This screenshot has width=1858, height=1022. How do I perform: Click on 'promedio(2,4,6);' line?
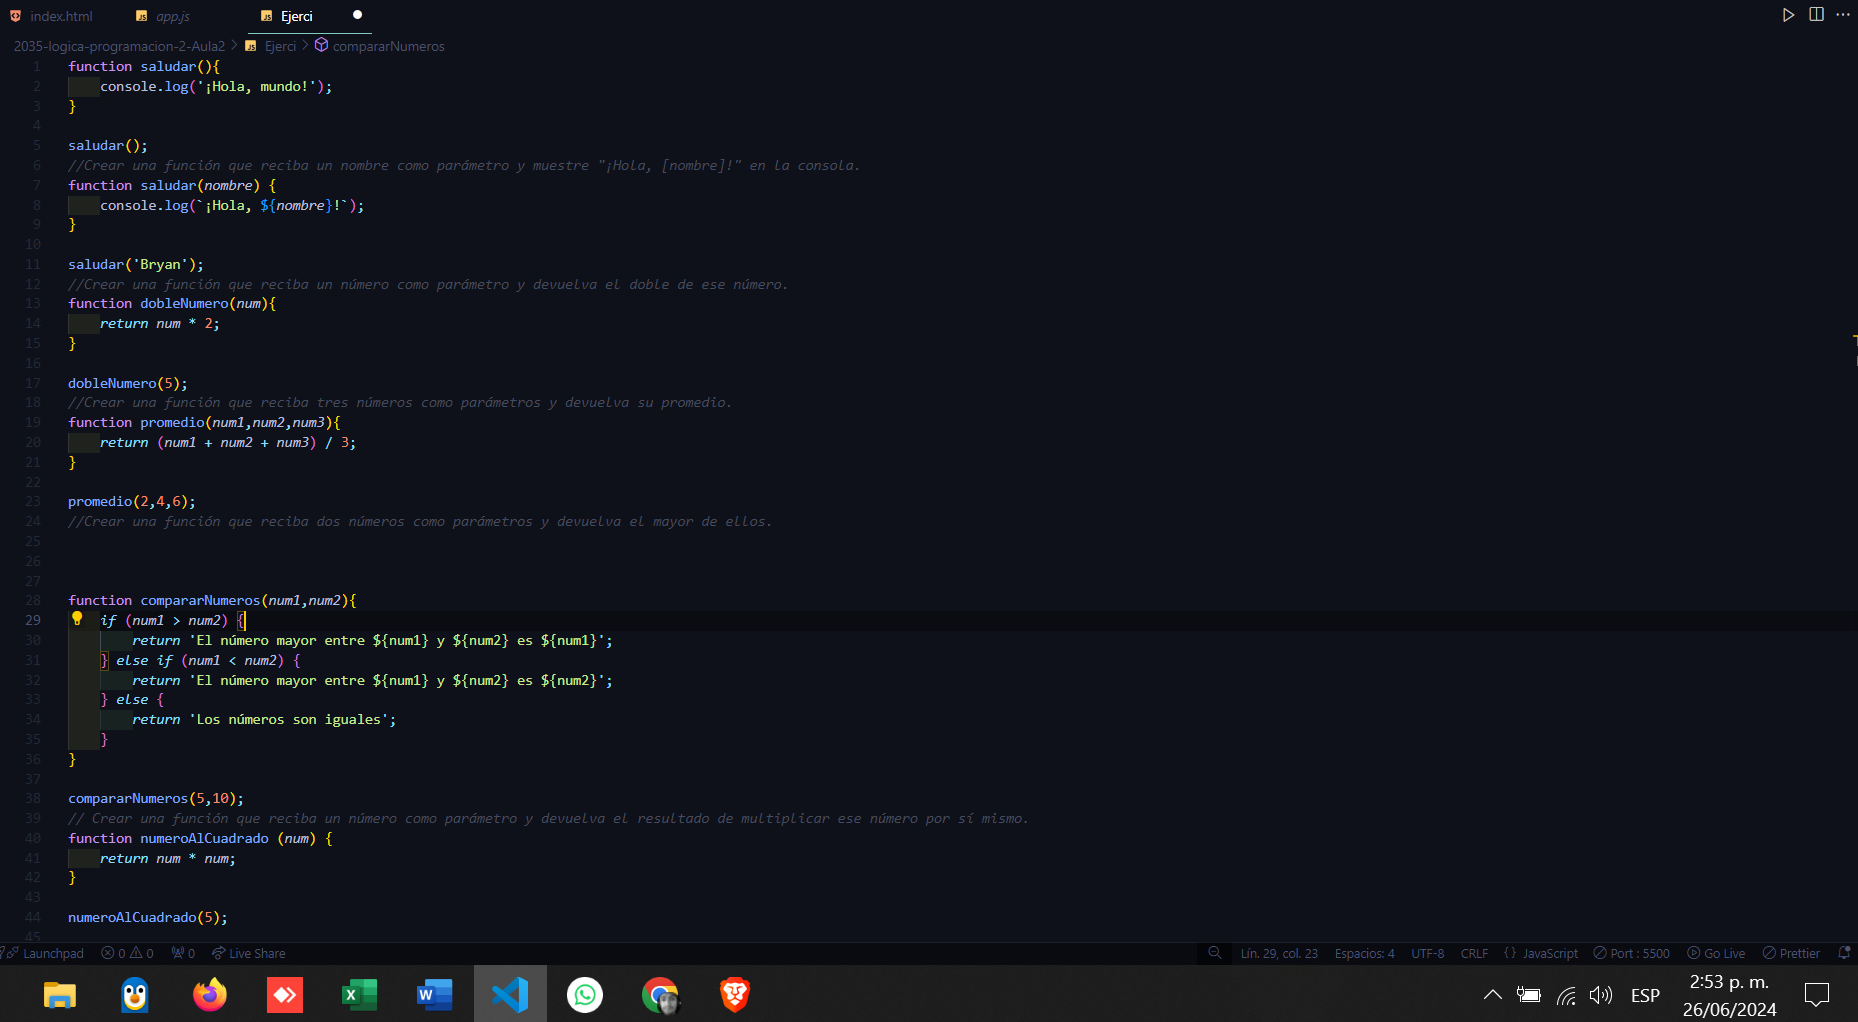(132, 501)
